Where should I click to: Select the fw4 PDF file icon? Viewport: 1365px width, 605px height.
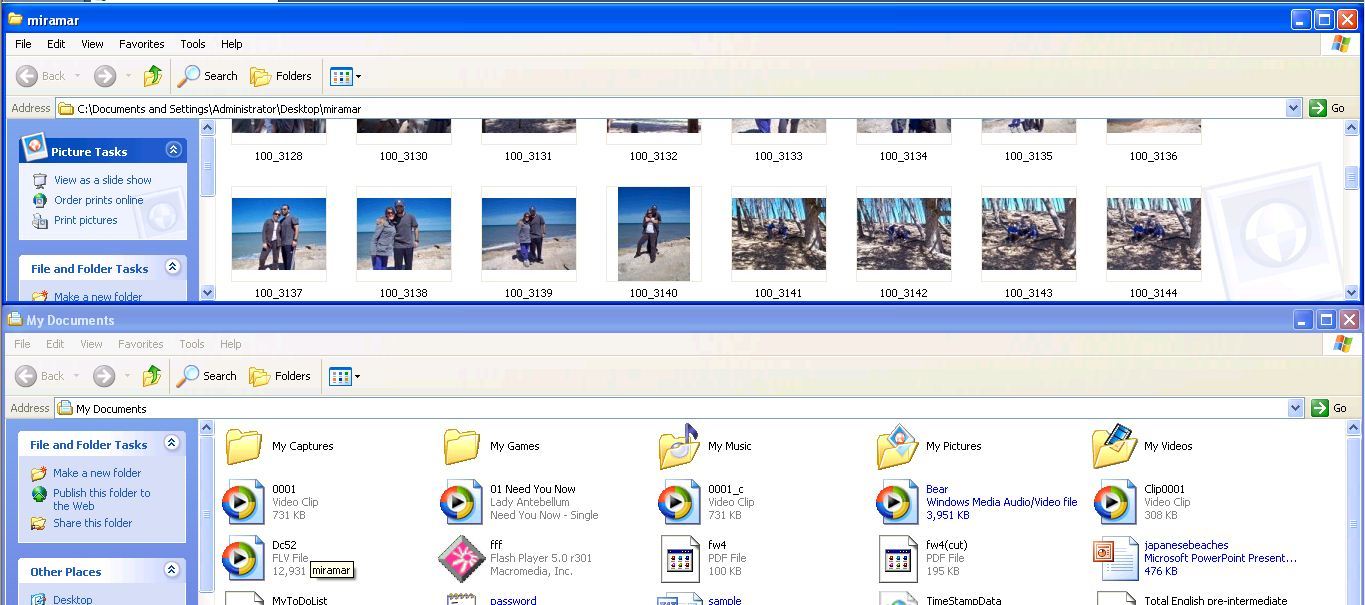click(680, 558)
